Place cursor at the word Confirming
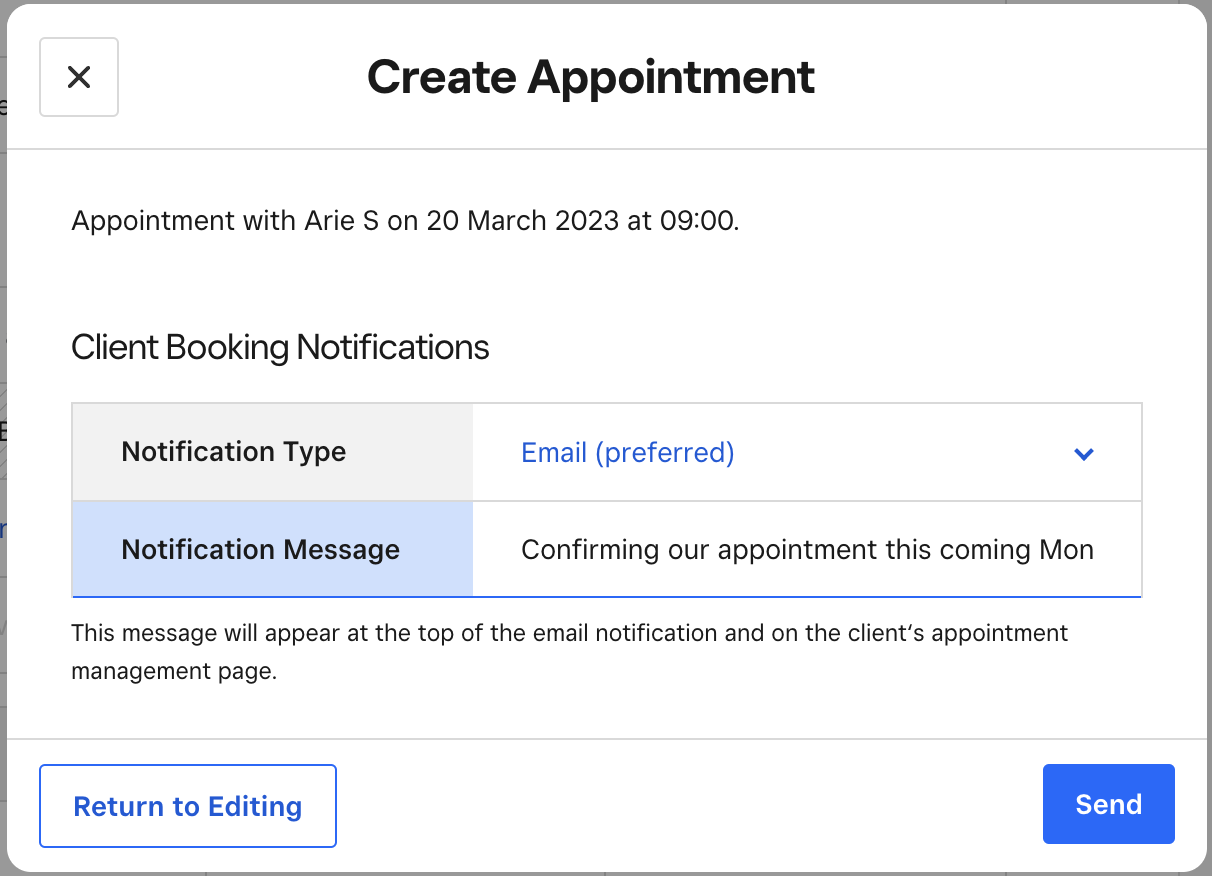Image resolution: width=1212 pixels, height=876 pixels. 577,550
